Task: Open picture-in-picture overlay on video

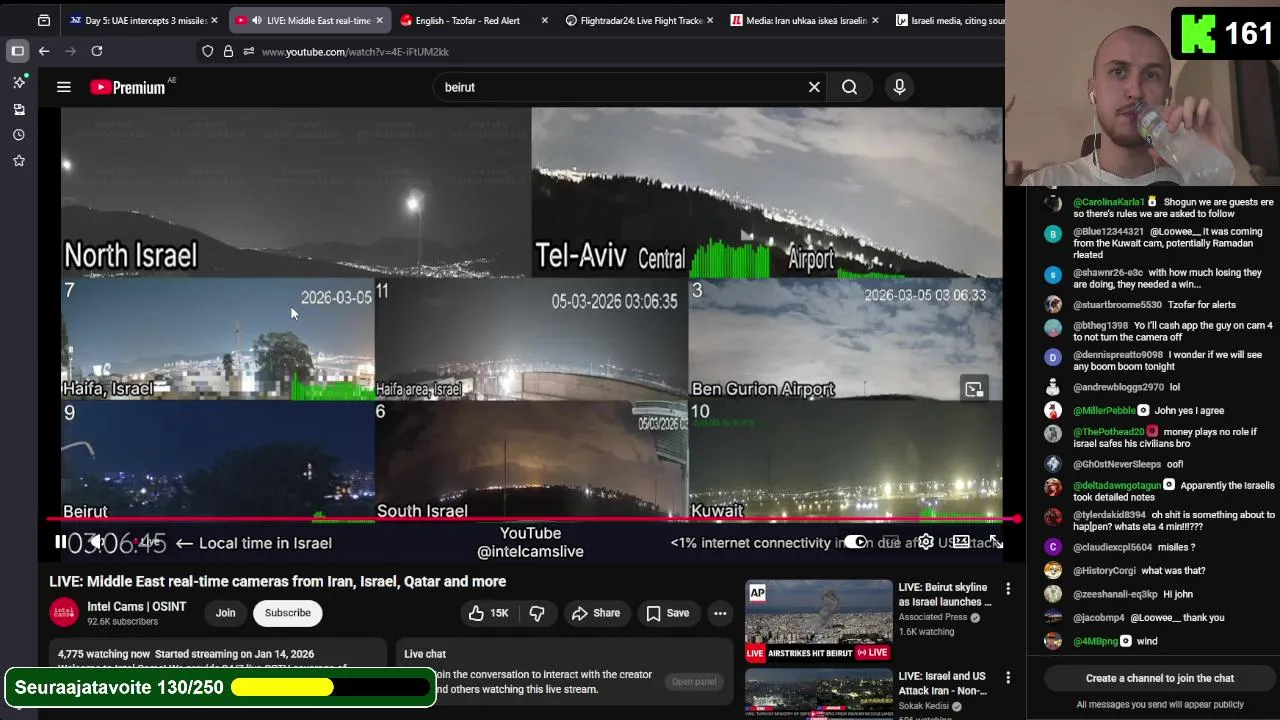Action: (974, 389)
